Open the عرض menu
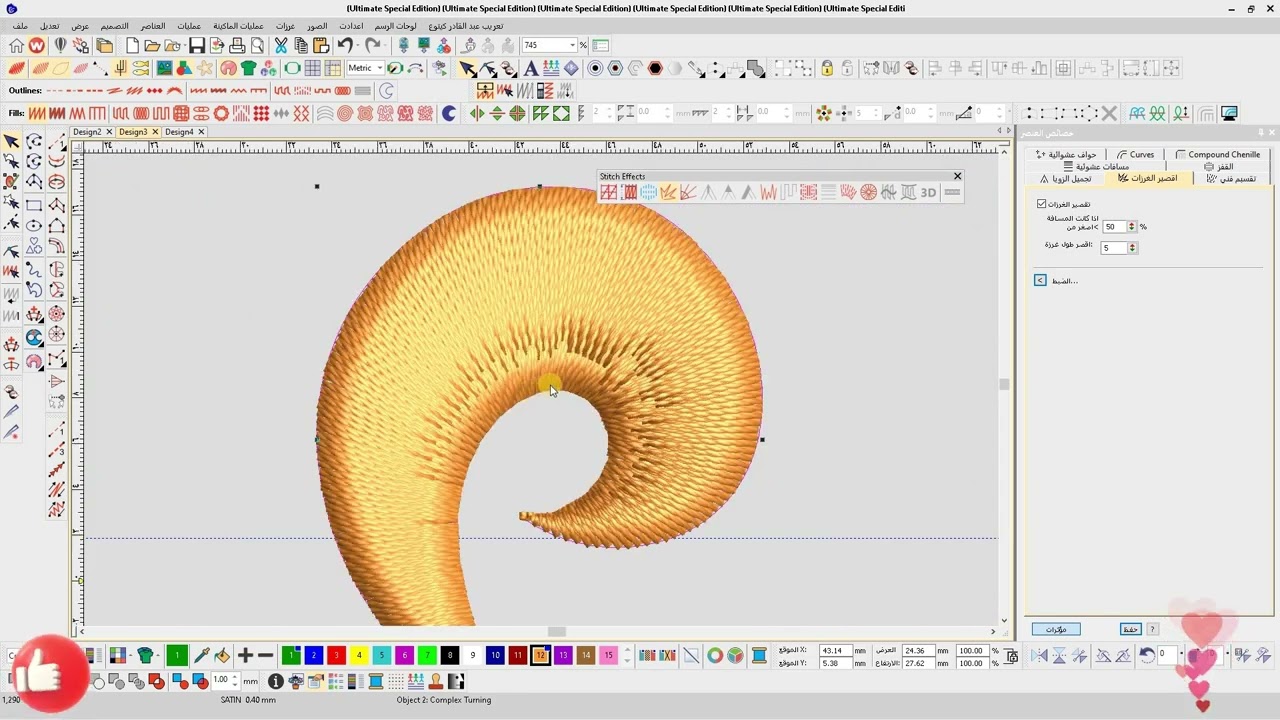Screen dimensions: 1280x720 (80, 26)
